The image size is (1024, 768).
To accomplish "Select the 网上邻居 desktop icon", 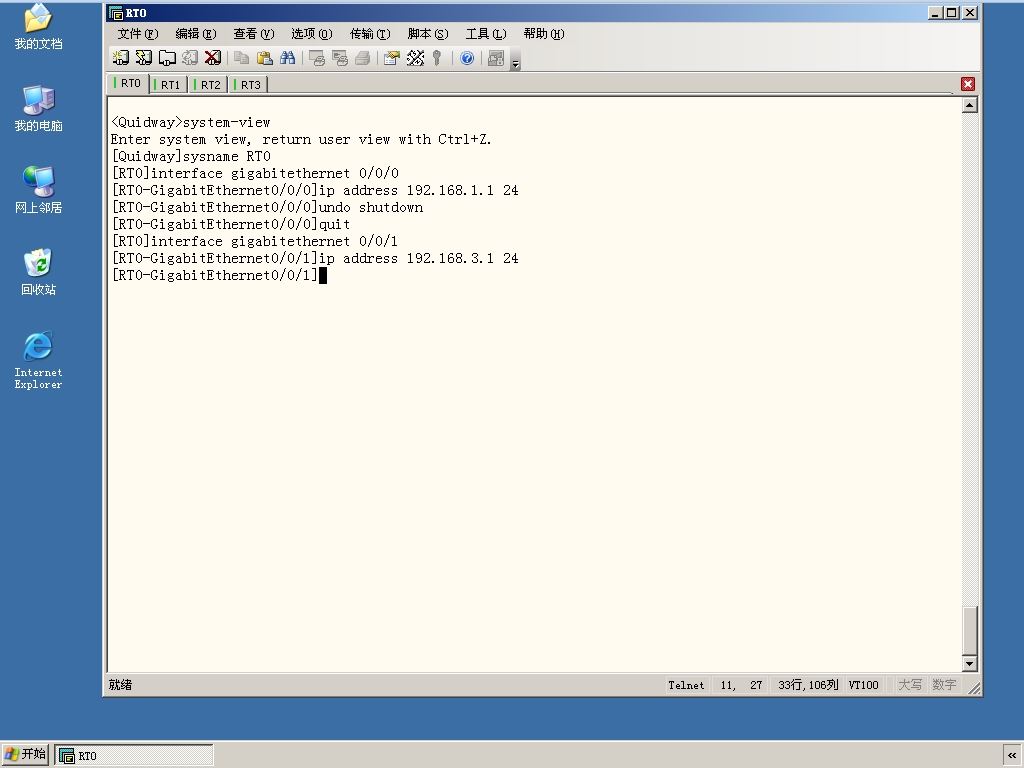I will (x=39, y=190).
